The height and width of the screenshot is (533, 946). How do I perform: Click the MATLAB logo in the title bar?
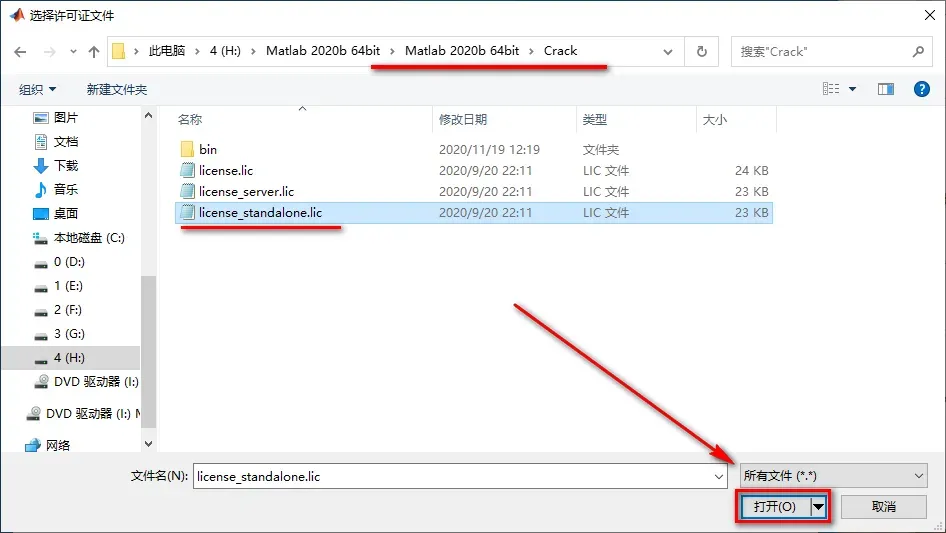17,14
